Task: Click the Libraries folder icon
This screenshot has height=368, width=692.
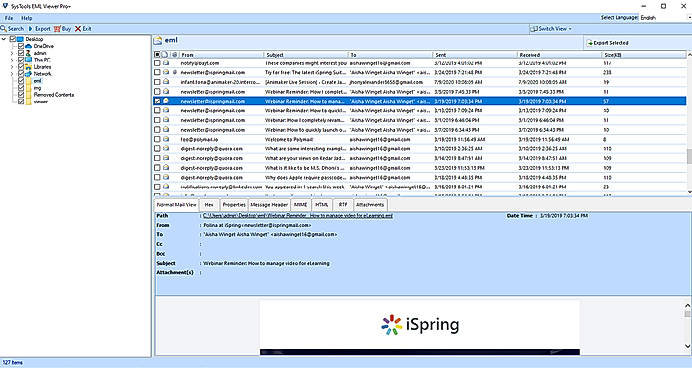Action: click(28, 67)
